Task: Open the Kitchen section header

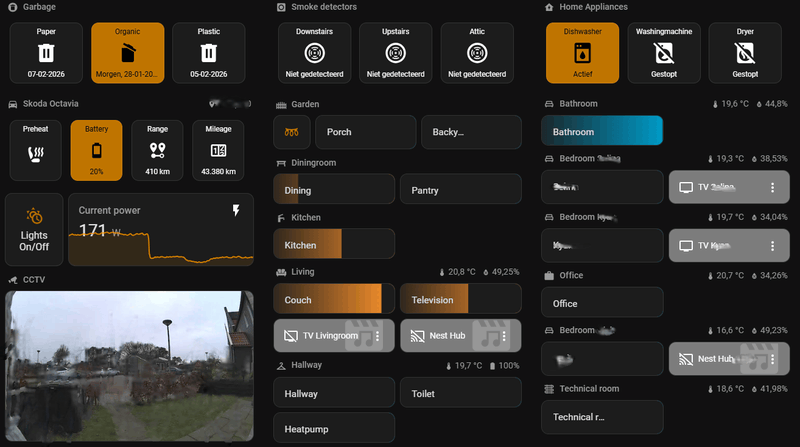Action: (306, 217)
